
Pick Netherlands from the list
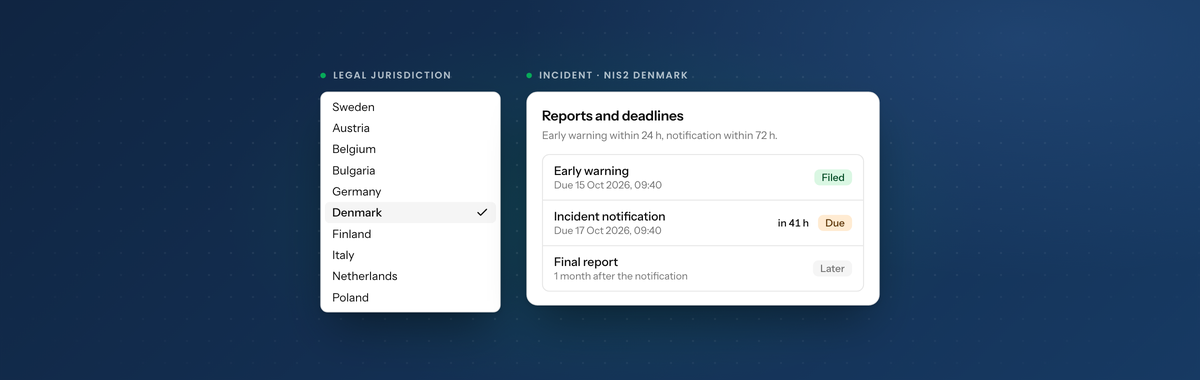point(410,276)
